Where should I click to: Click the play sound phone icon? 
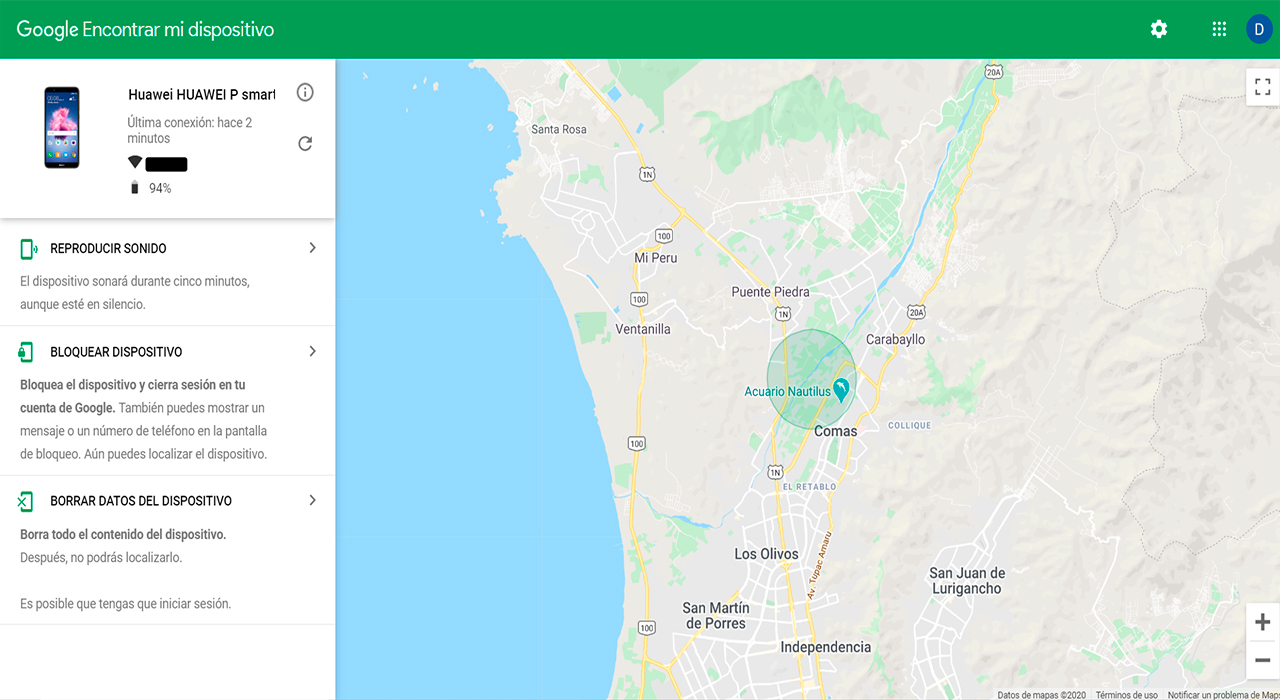tap(28, 248)
